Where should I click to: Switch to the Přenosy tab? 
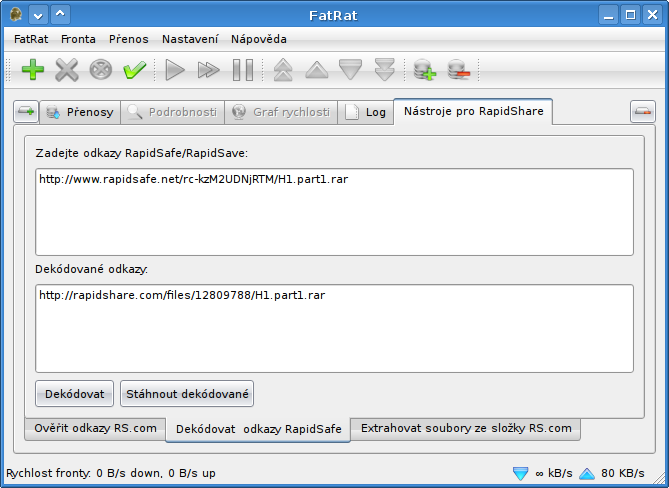coord(80,112)
